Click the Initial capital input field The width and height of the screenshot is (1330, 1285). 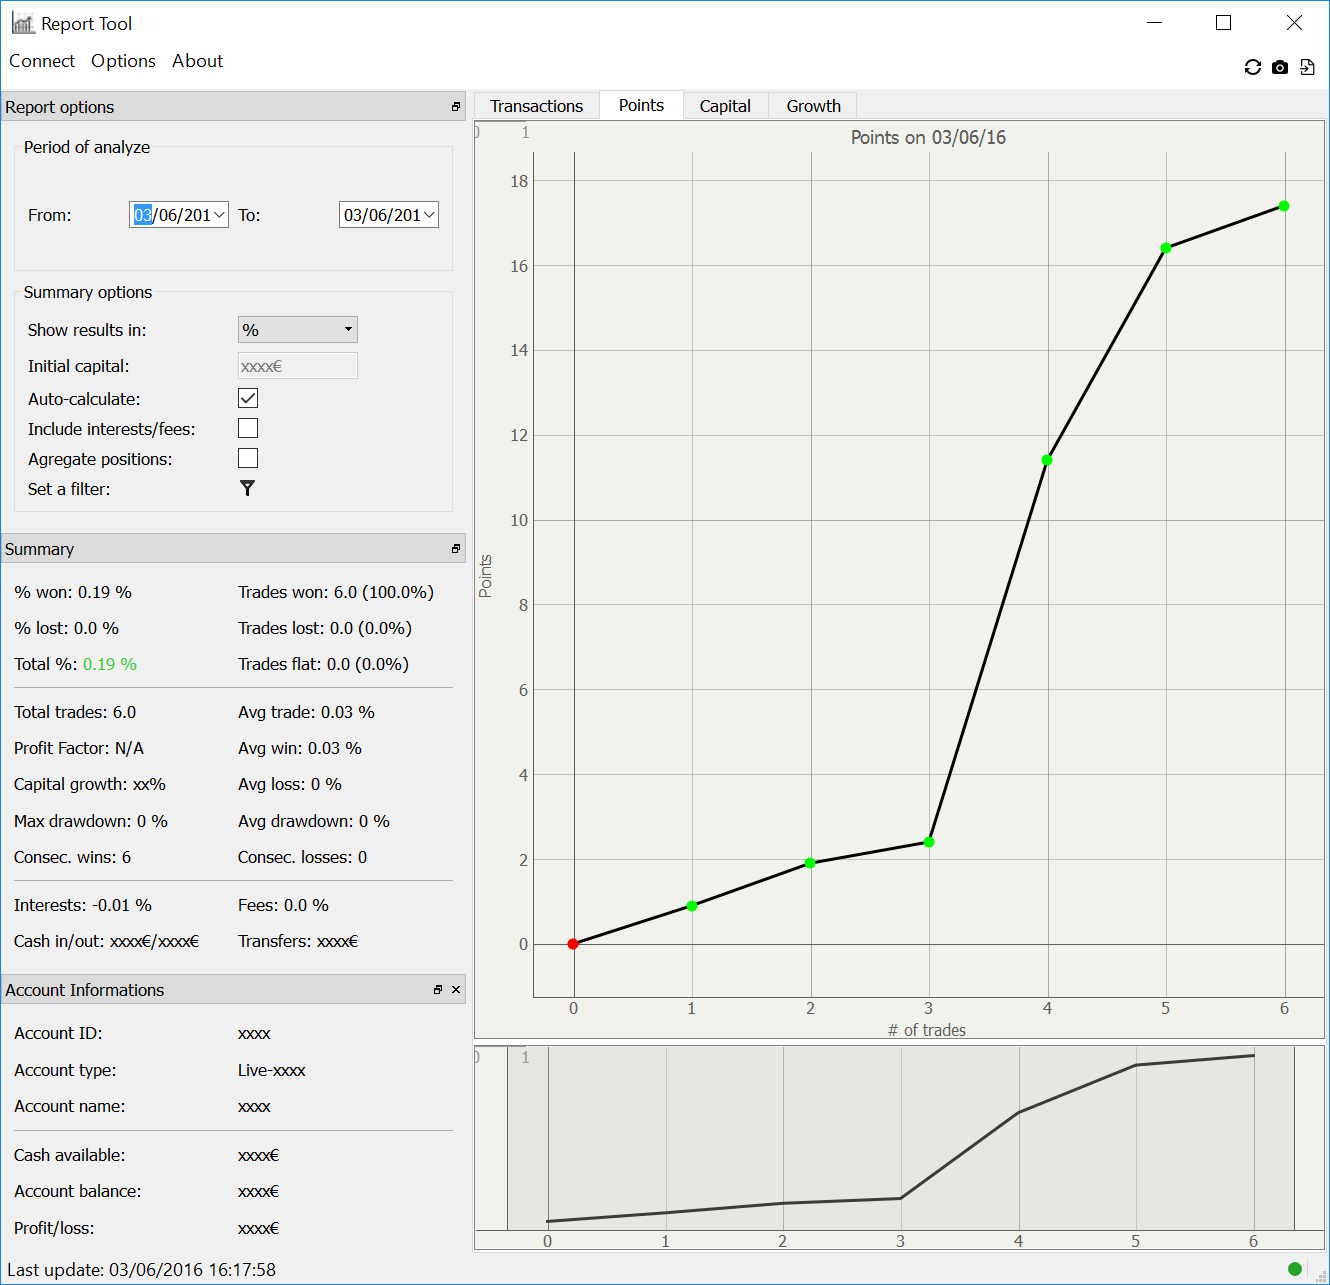pos(298,366)
